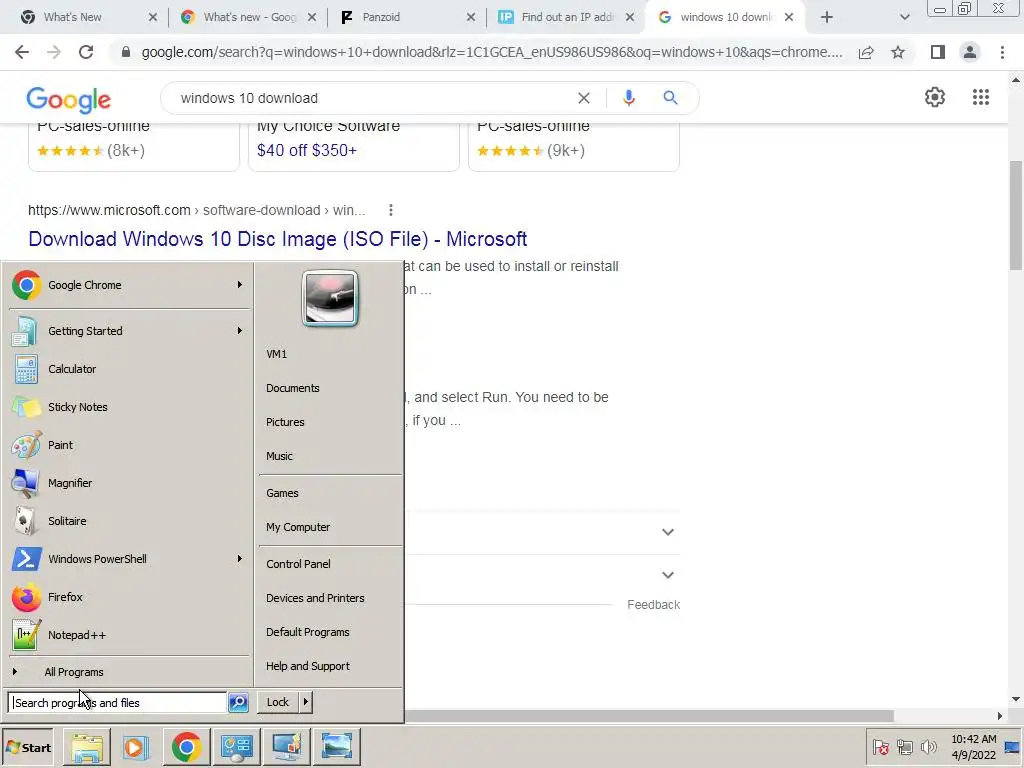Click the network tray icon
This screenshot has width=1024, height=768.
coord(904,747)
